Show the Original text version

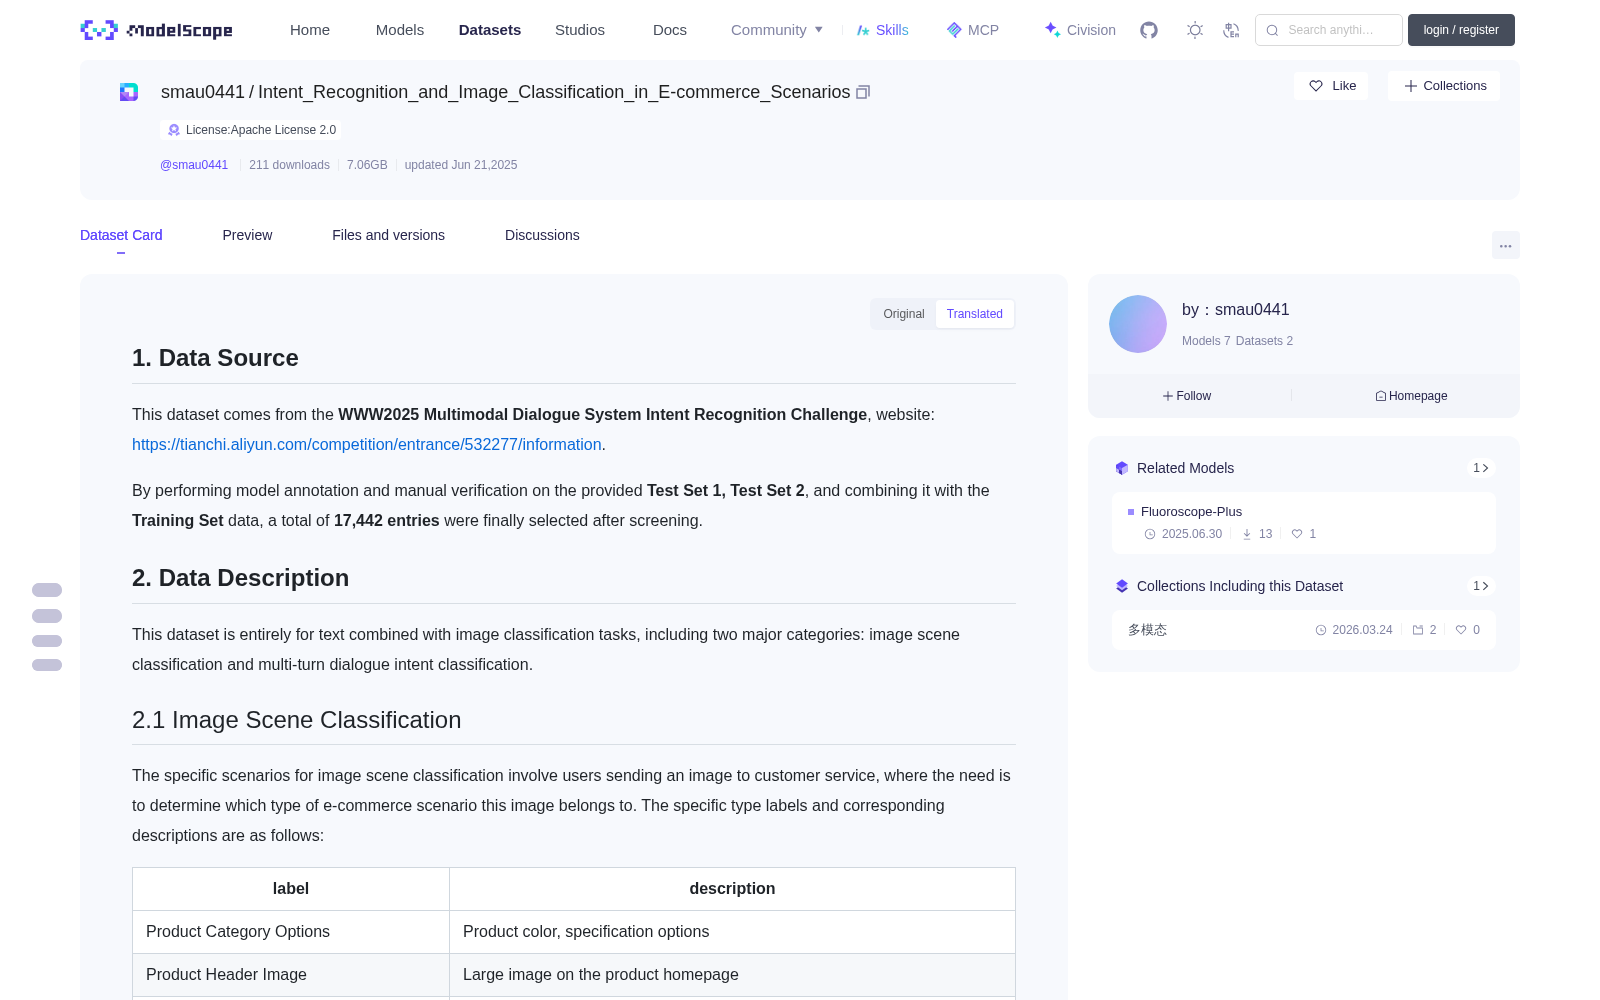904,314
